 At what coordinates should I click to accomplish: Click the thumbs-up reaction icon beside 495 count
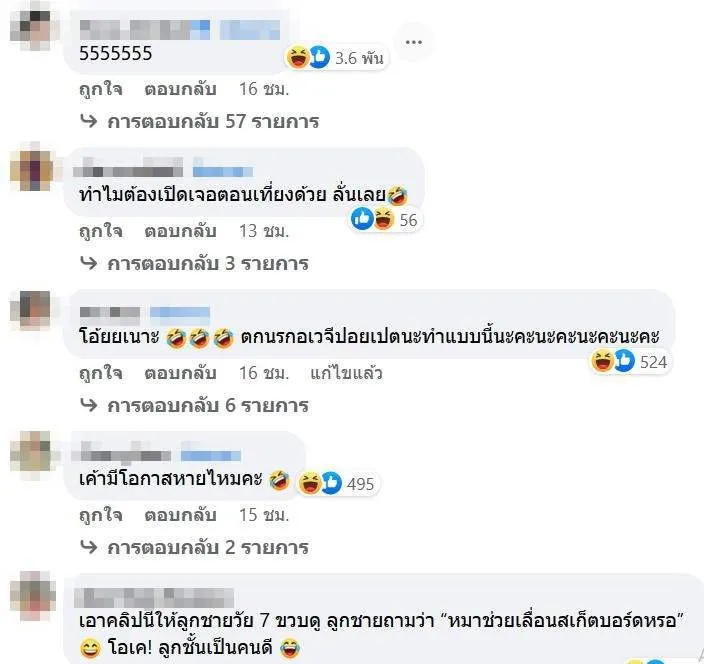click(x=331, y=483)
